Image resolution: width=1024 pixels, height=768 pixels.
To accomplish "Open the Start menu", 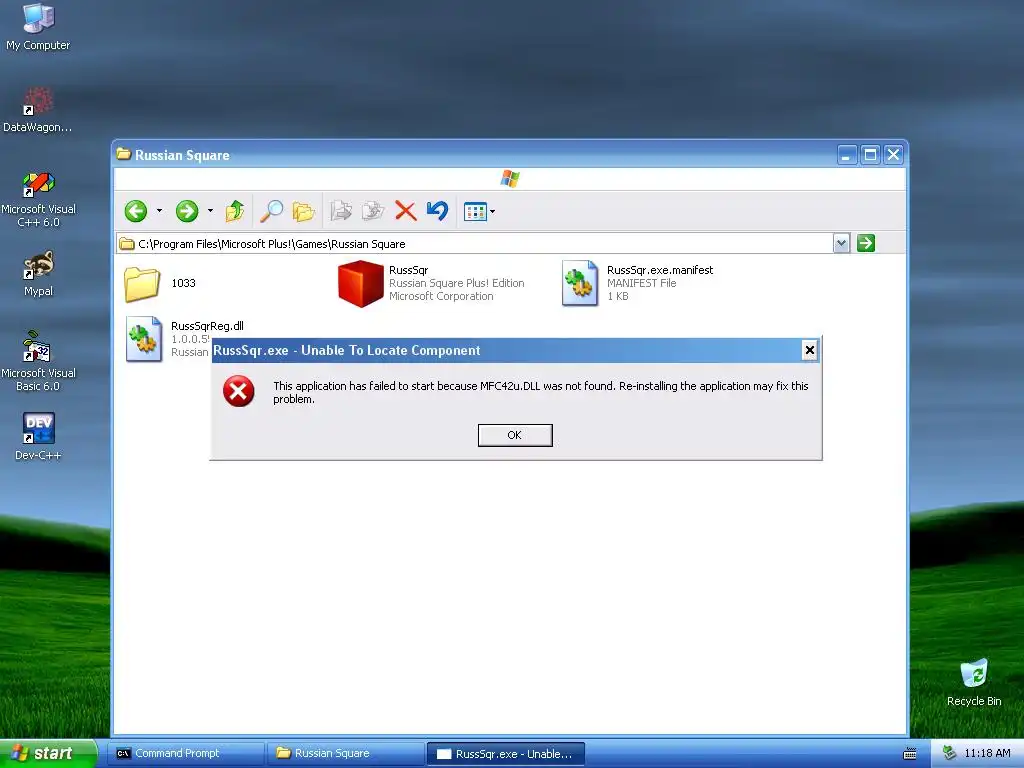I will (x=48, y=754).
